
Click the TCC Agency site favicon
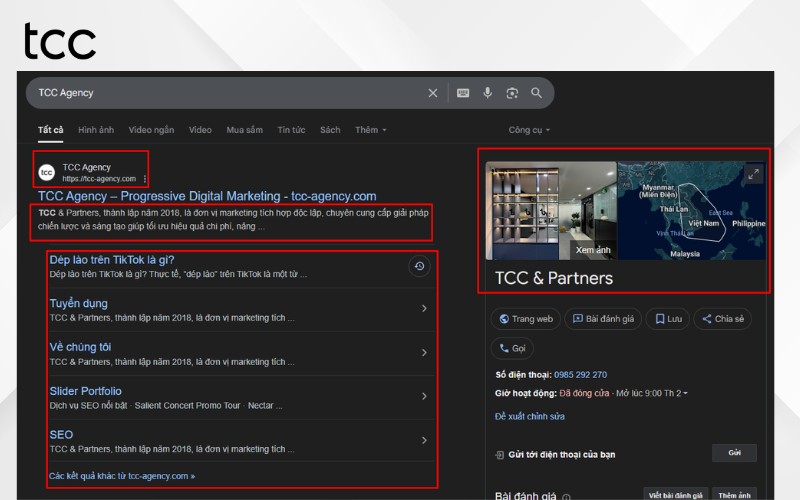pos(47,172)
